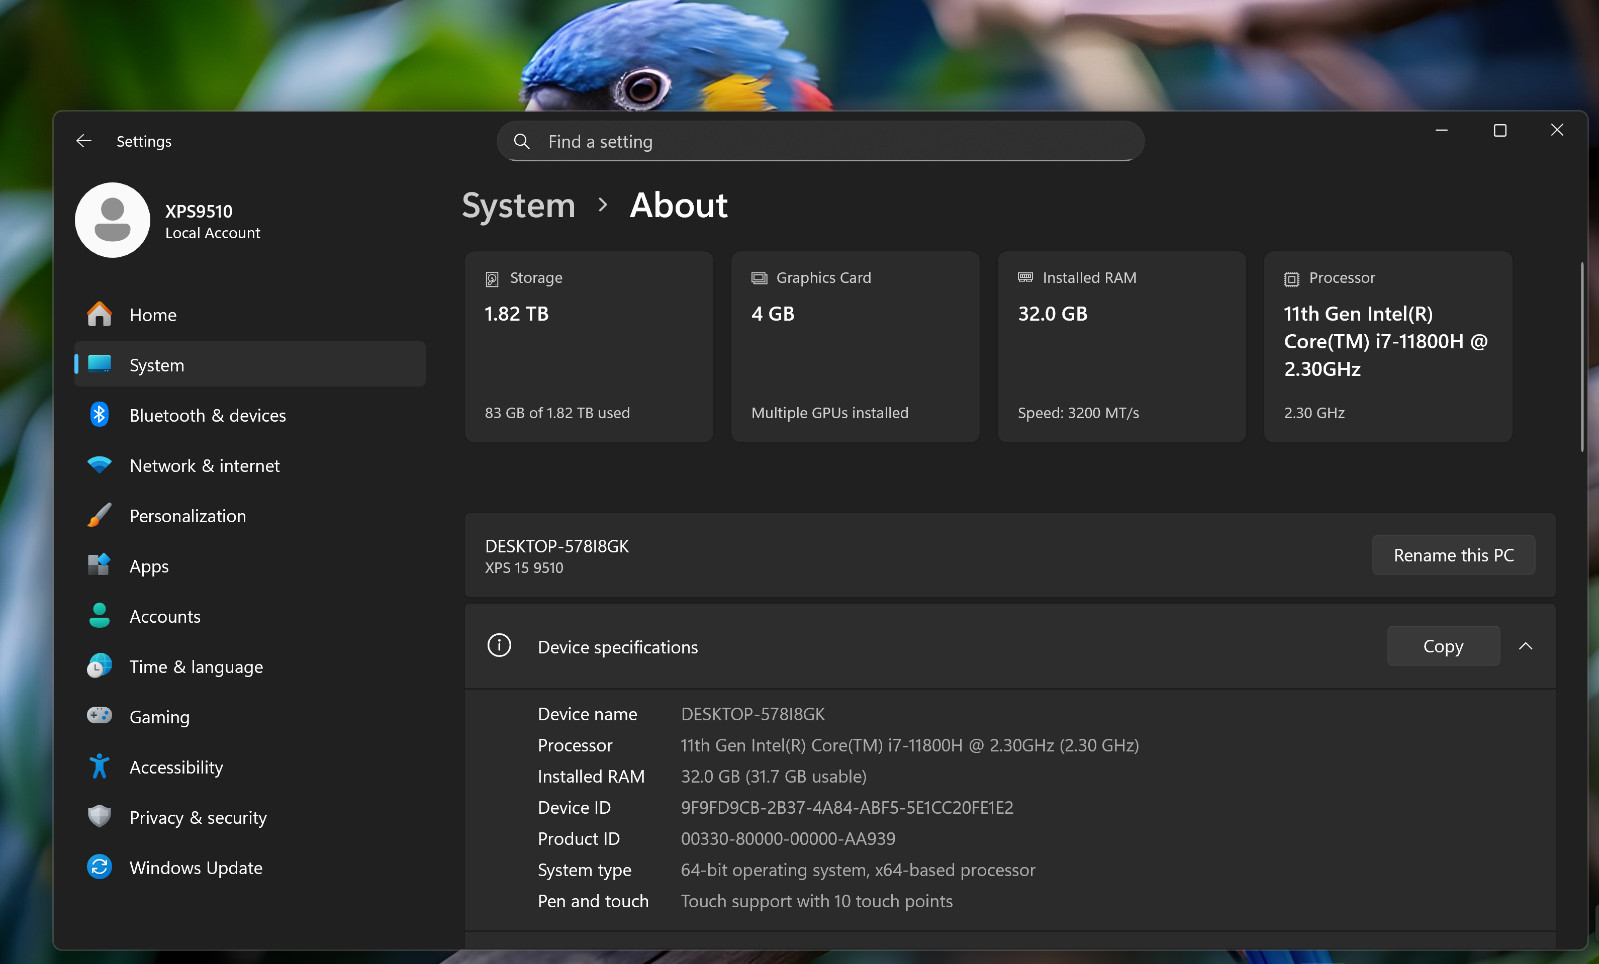Open Personalization via paintbrush icon
Screen dimensions: 1599x964
[x=99, y=515]
